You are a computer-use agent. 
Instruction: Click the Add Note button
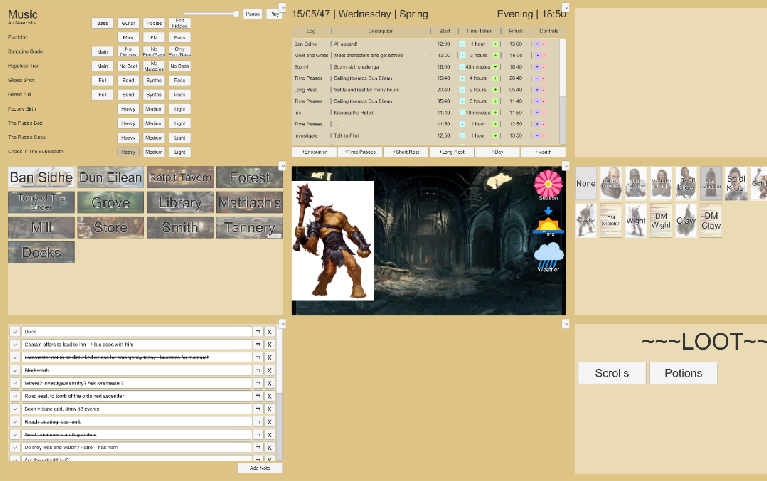pyautogui.click(x=260, y=468)
